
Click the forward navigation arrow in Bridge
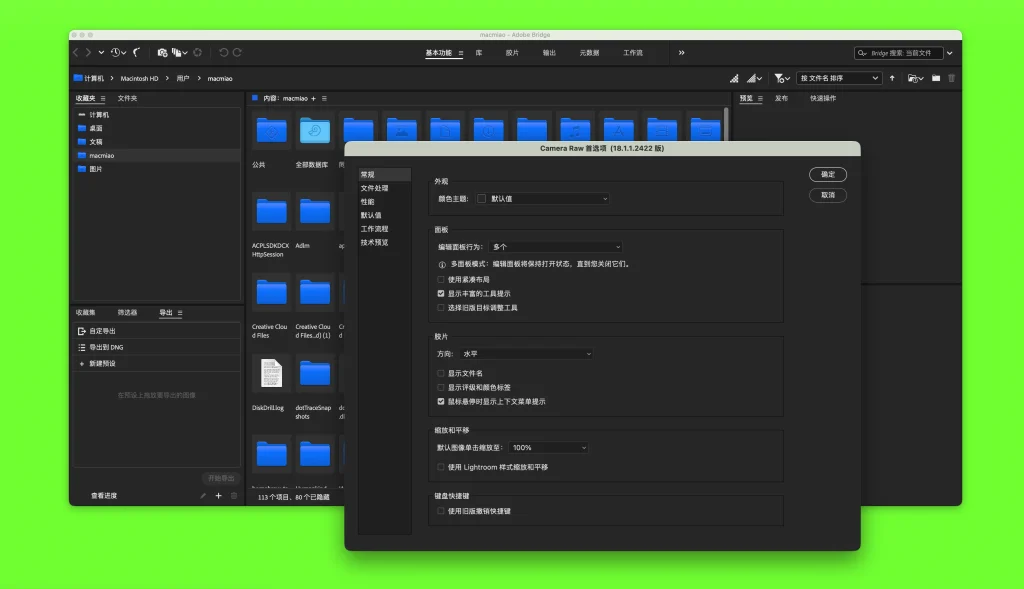pos(88,52)
